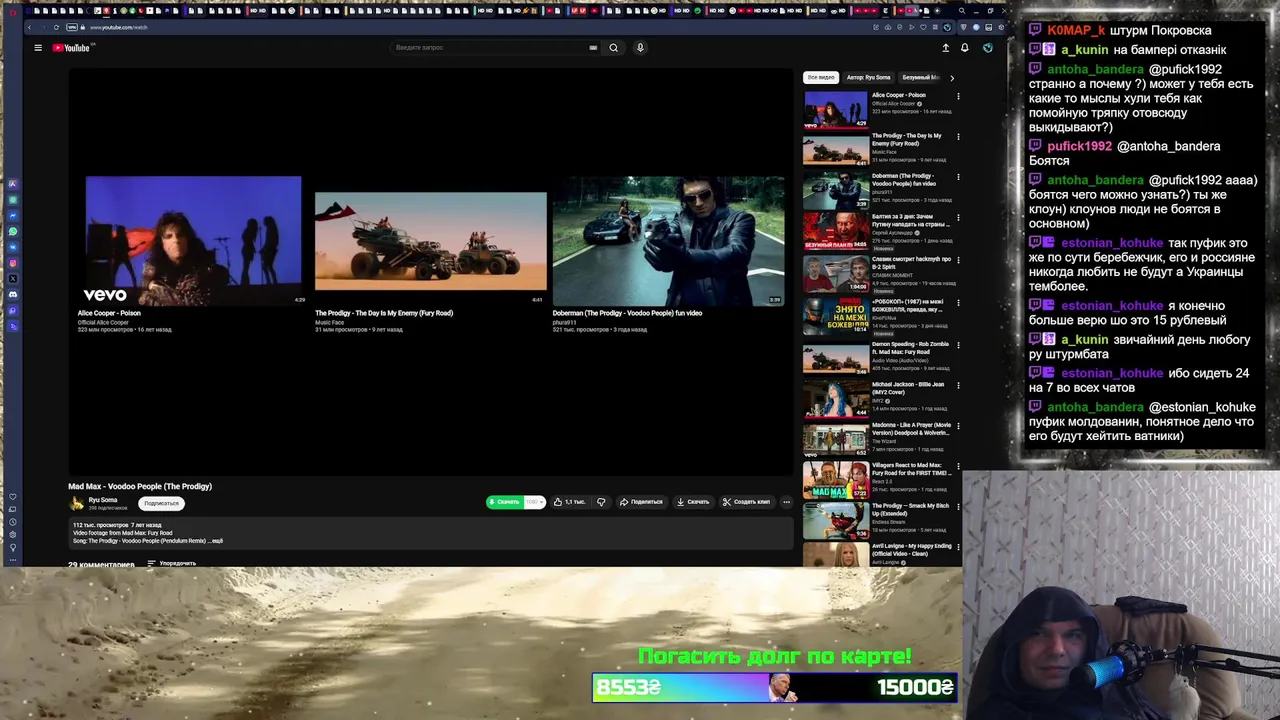The width and height of the screenshot is (1280, 720).
Task: Open sidebar Alice Cooper - Poison video
Action: click(836, 109)
